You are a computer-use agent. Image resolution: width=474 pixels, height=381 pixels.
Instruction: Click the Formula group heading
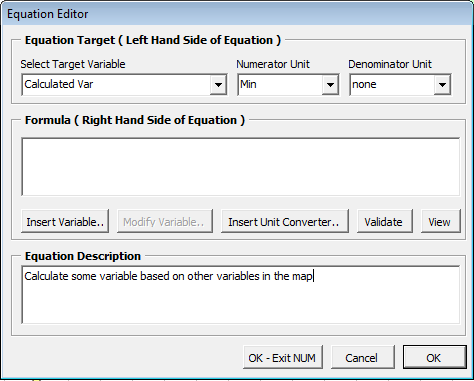tap(135, 120)
